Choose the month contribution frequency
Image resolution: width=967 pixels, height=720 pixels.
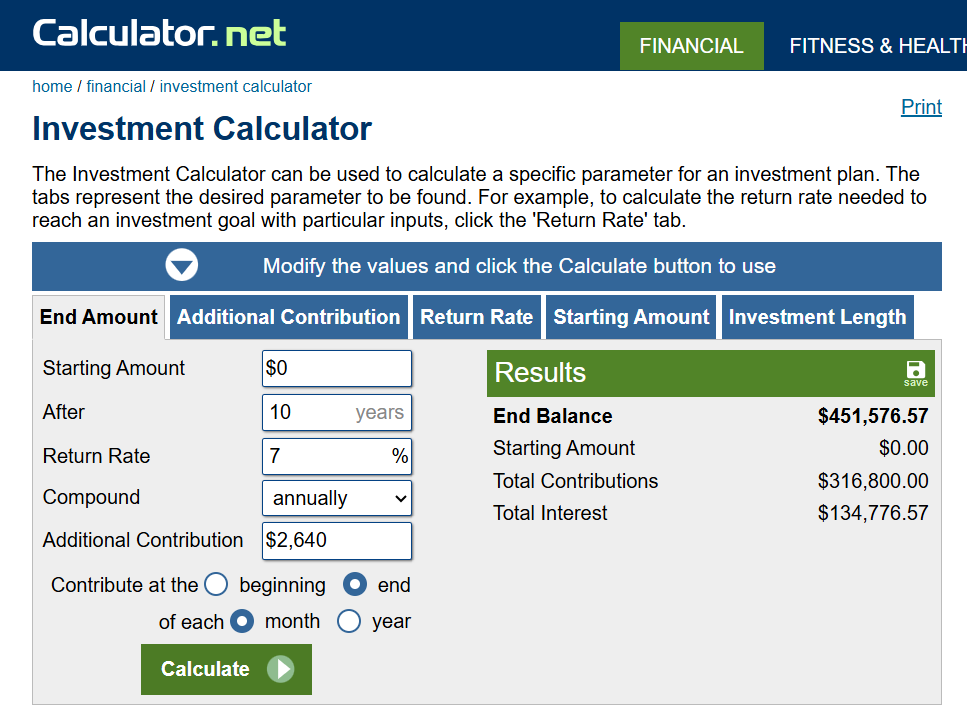pos(242,621)
